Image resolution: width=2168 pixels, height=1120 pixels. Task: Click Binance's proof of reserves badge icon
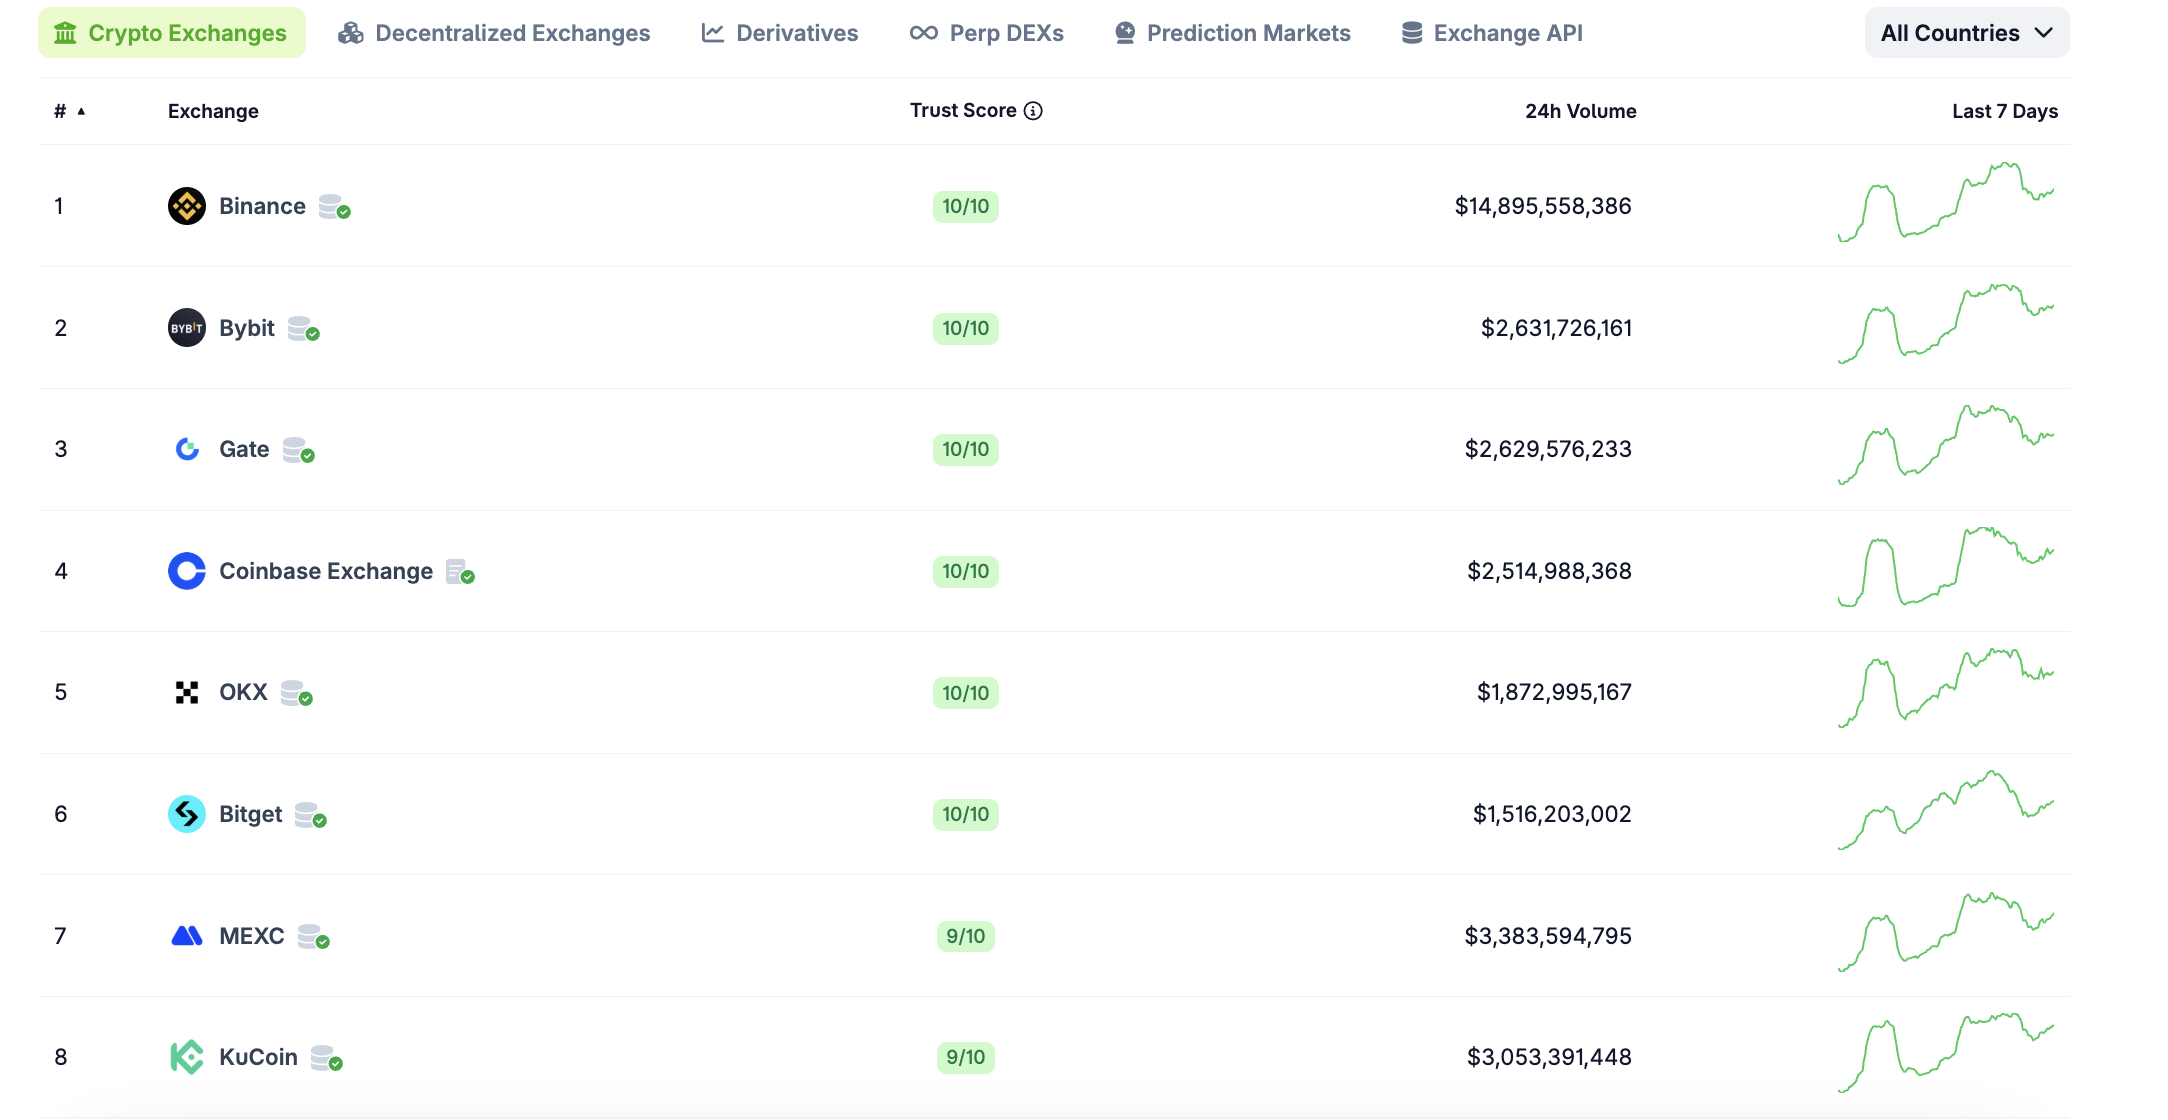click(x=334, y=207)
